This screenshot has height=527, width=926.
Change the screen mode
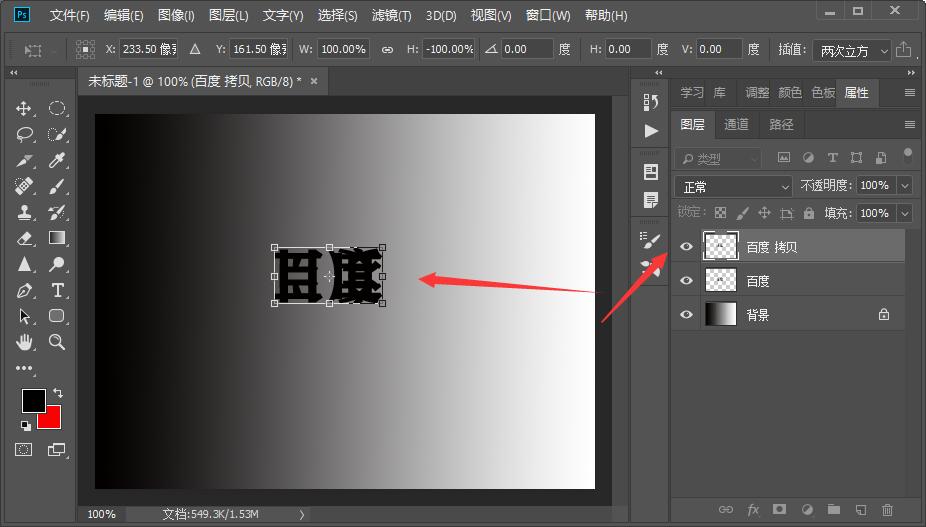click(56, 450)
